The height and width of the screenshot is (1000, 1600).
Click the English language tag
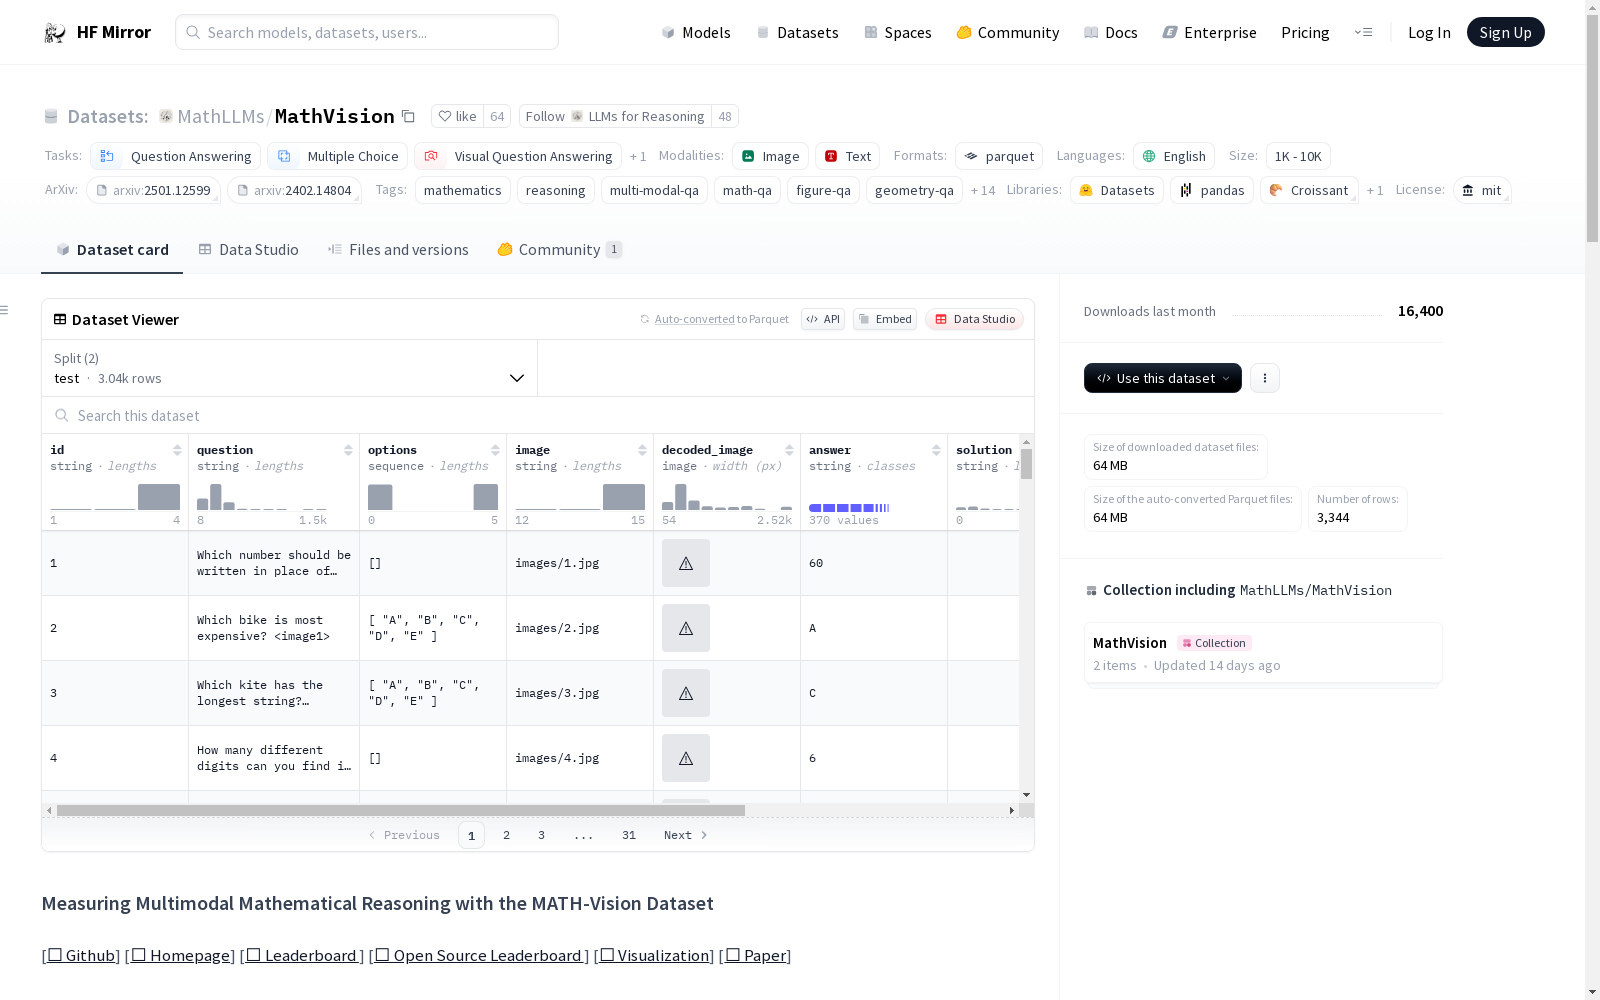[x=1174, y=156]
